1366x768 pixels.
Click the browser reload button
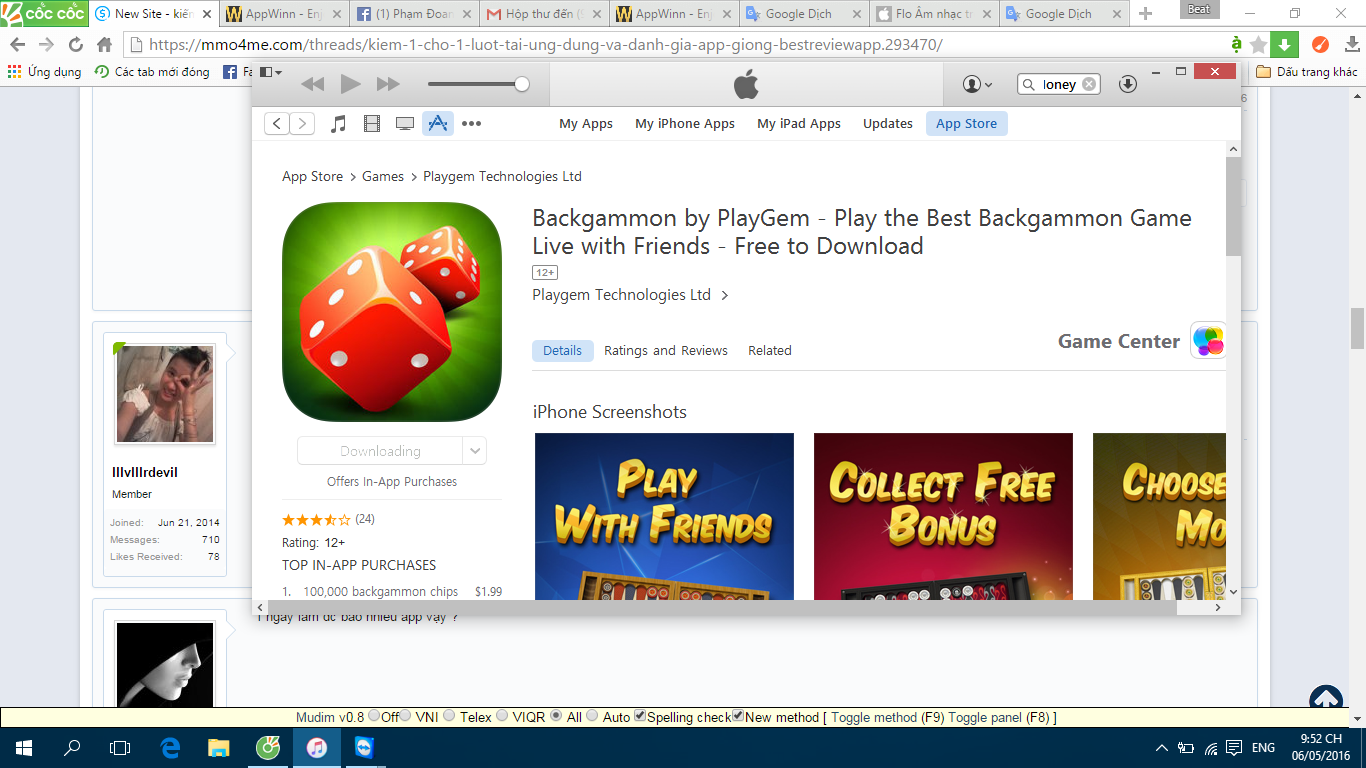click(75, 45)
